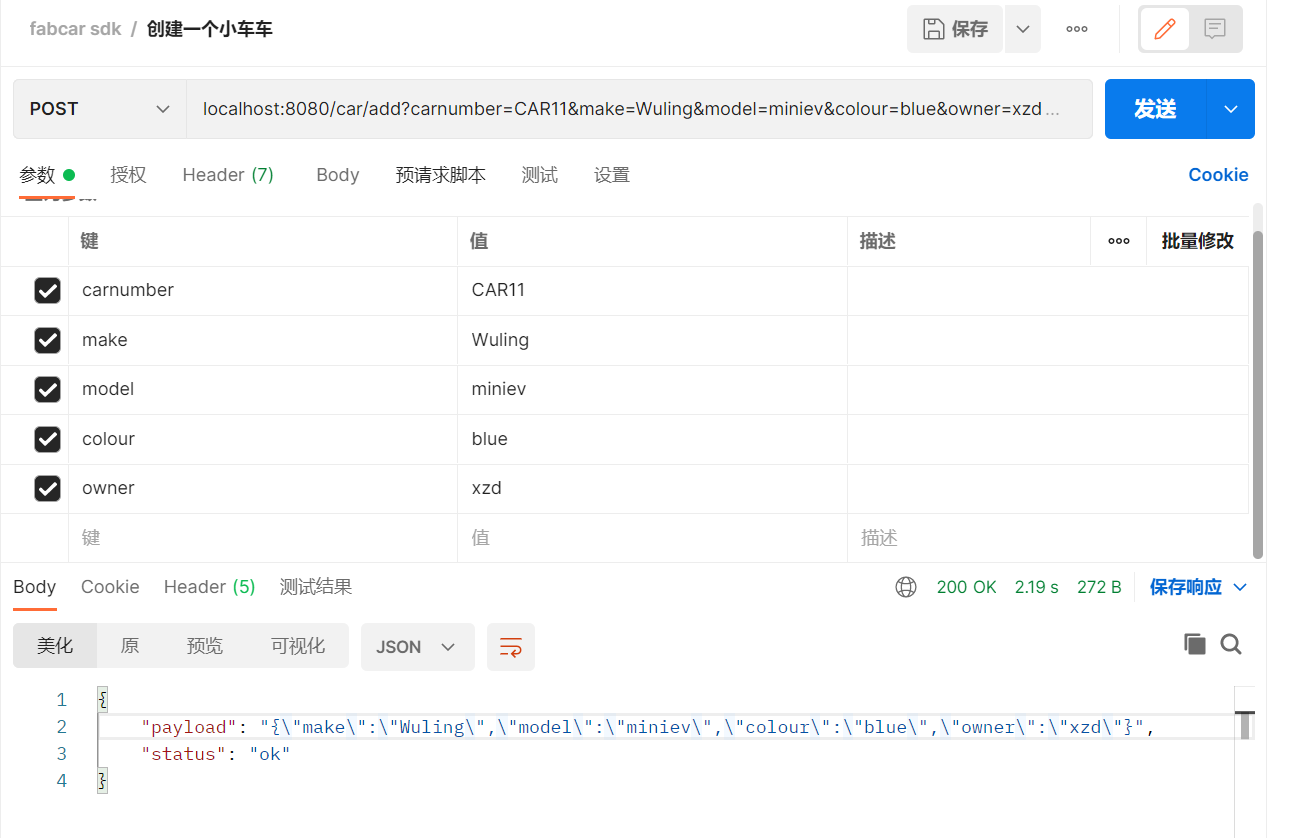Open the more options ellipsis in the top bar
The height and width of the screenshot is (838, 1289).
click(1076, 28)
